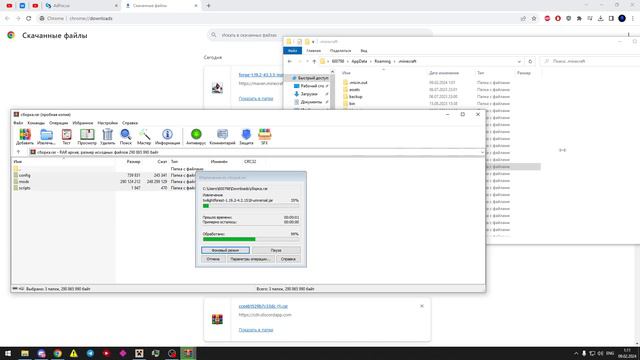Click the Справка button in extraction dialog
This screenshot has width=640, height=360.
(x=288, y=259)
